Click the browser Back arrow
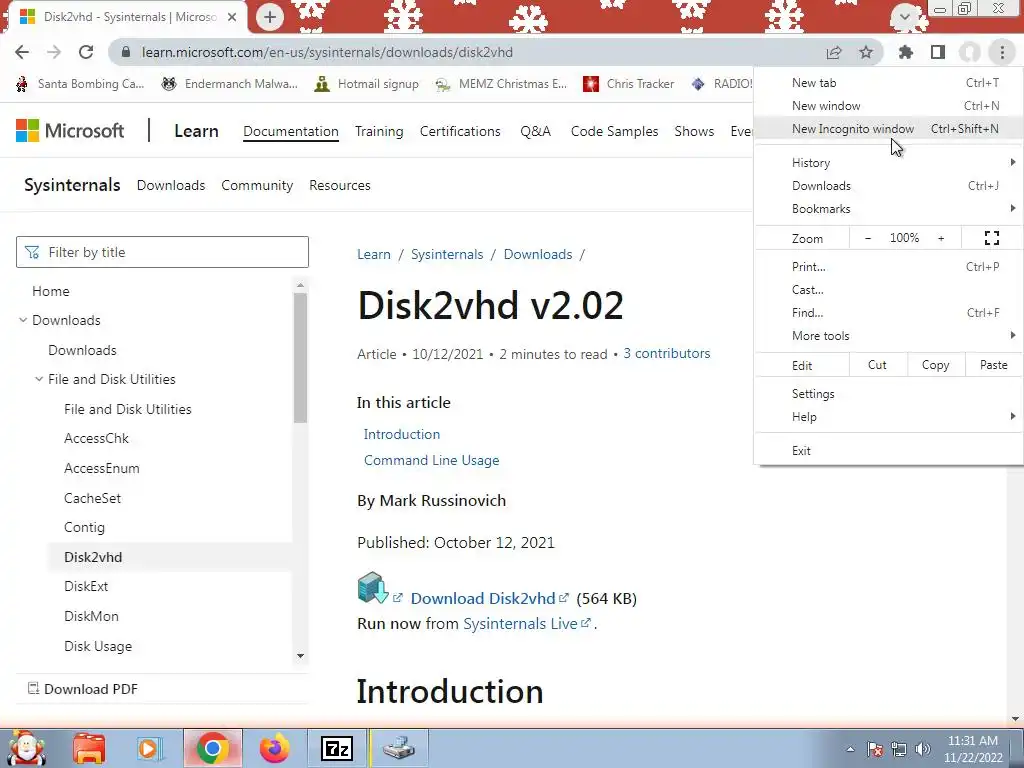This screenshot has height=768, width=1024. point(22,52)
